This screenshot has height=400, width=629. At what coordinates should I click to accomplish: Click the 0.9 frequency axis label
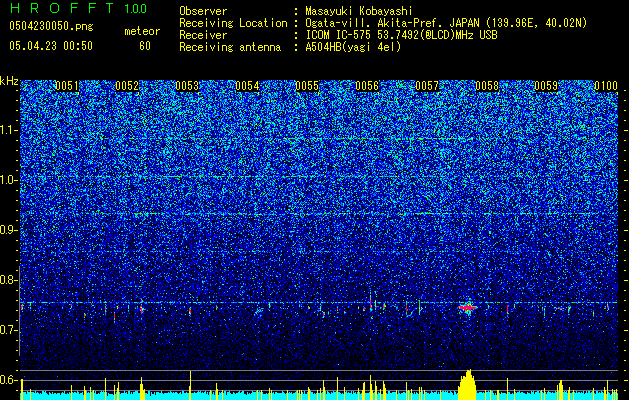tap(7, 230)
